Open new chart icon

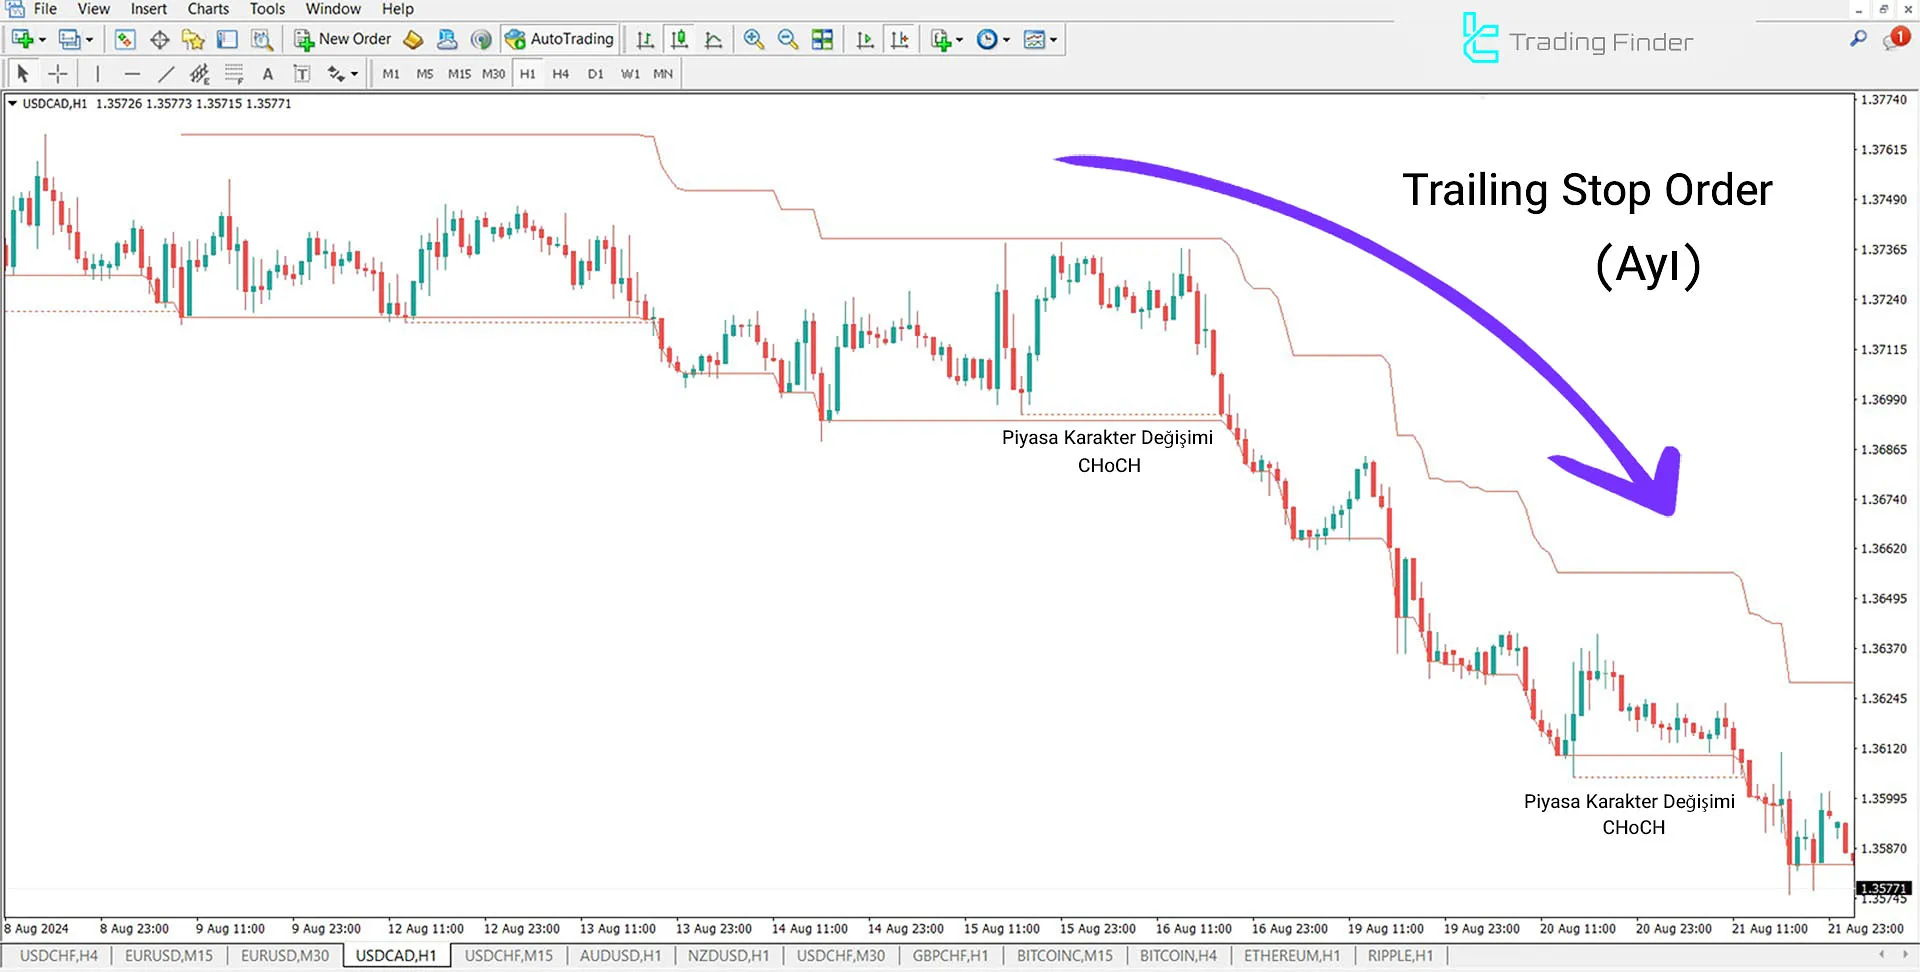22,39
